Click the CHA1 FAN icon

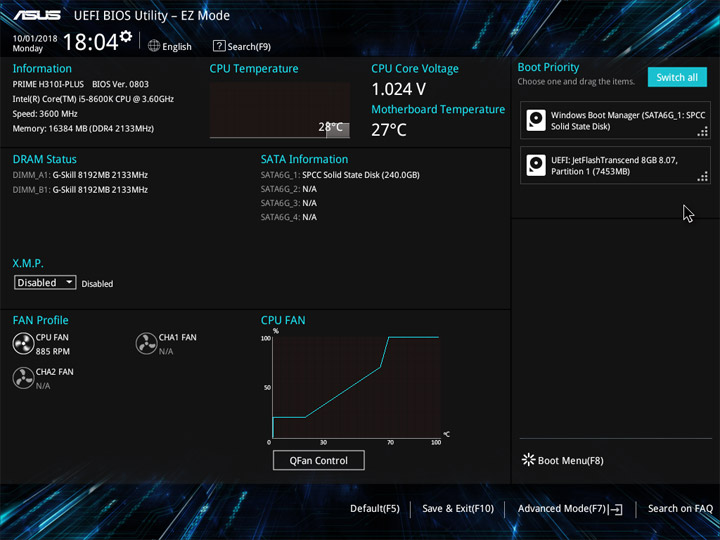tap(146, 344)
